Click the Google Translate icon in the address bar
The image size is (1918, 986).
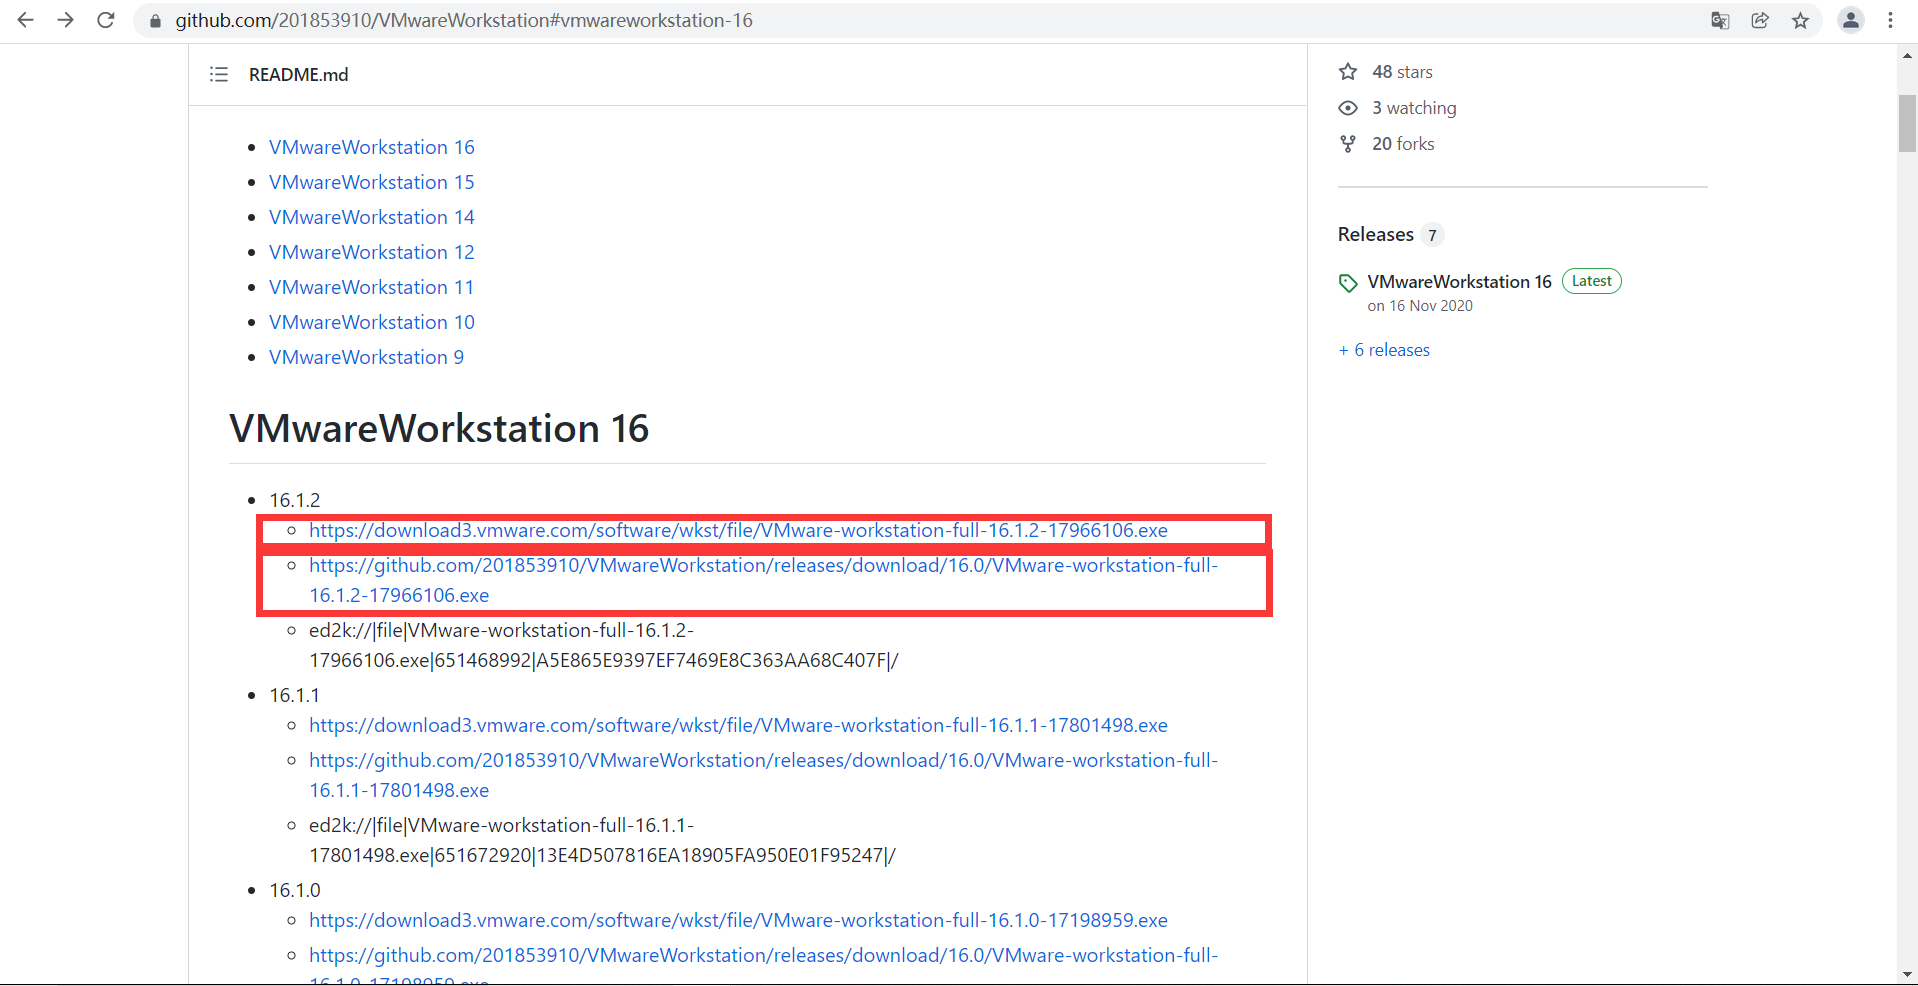tap(1720, 20)
